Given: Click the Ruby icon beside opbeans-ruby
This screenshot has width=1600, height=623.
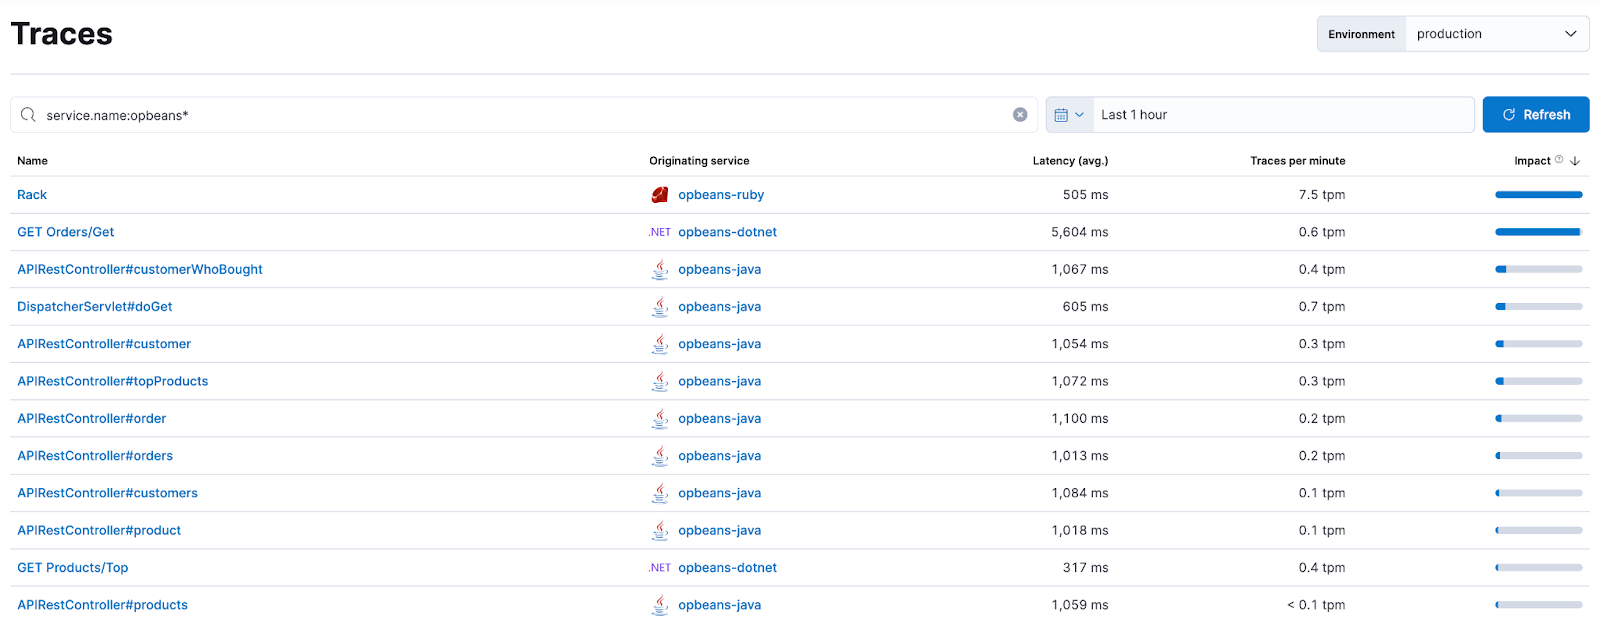Looking at the screenshot, I should point(660,195).
